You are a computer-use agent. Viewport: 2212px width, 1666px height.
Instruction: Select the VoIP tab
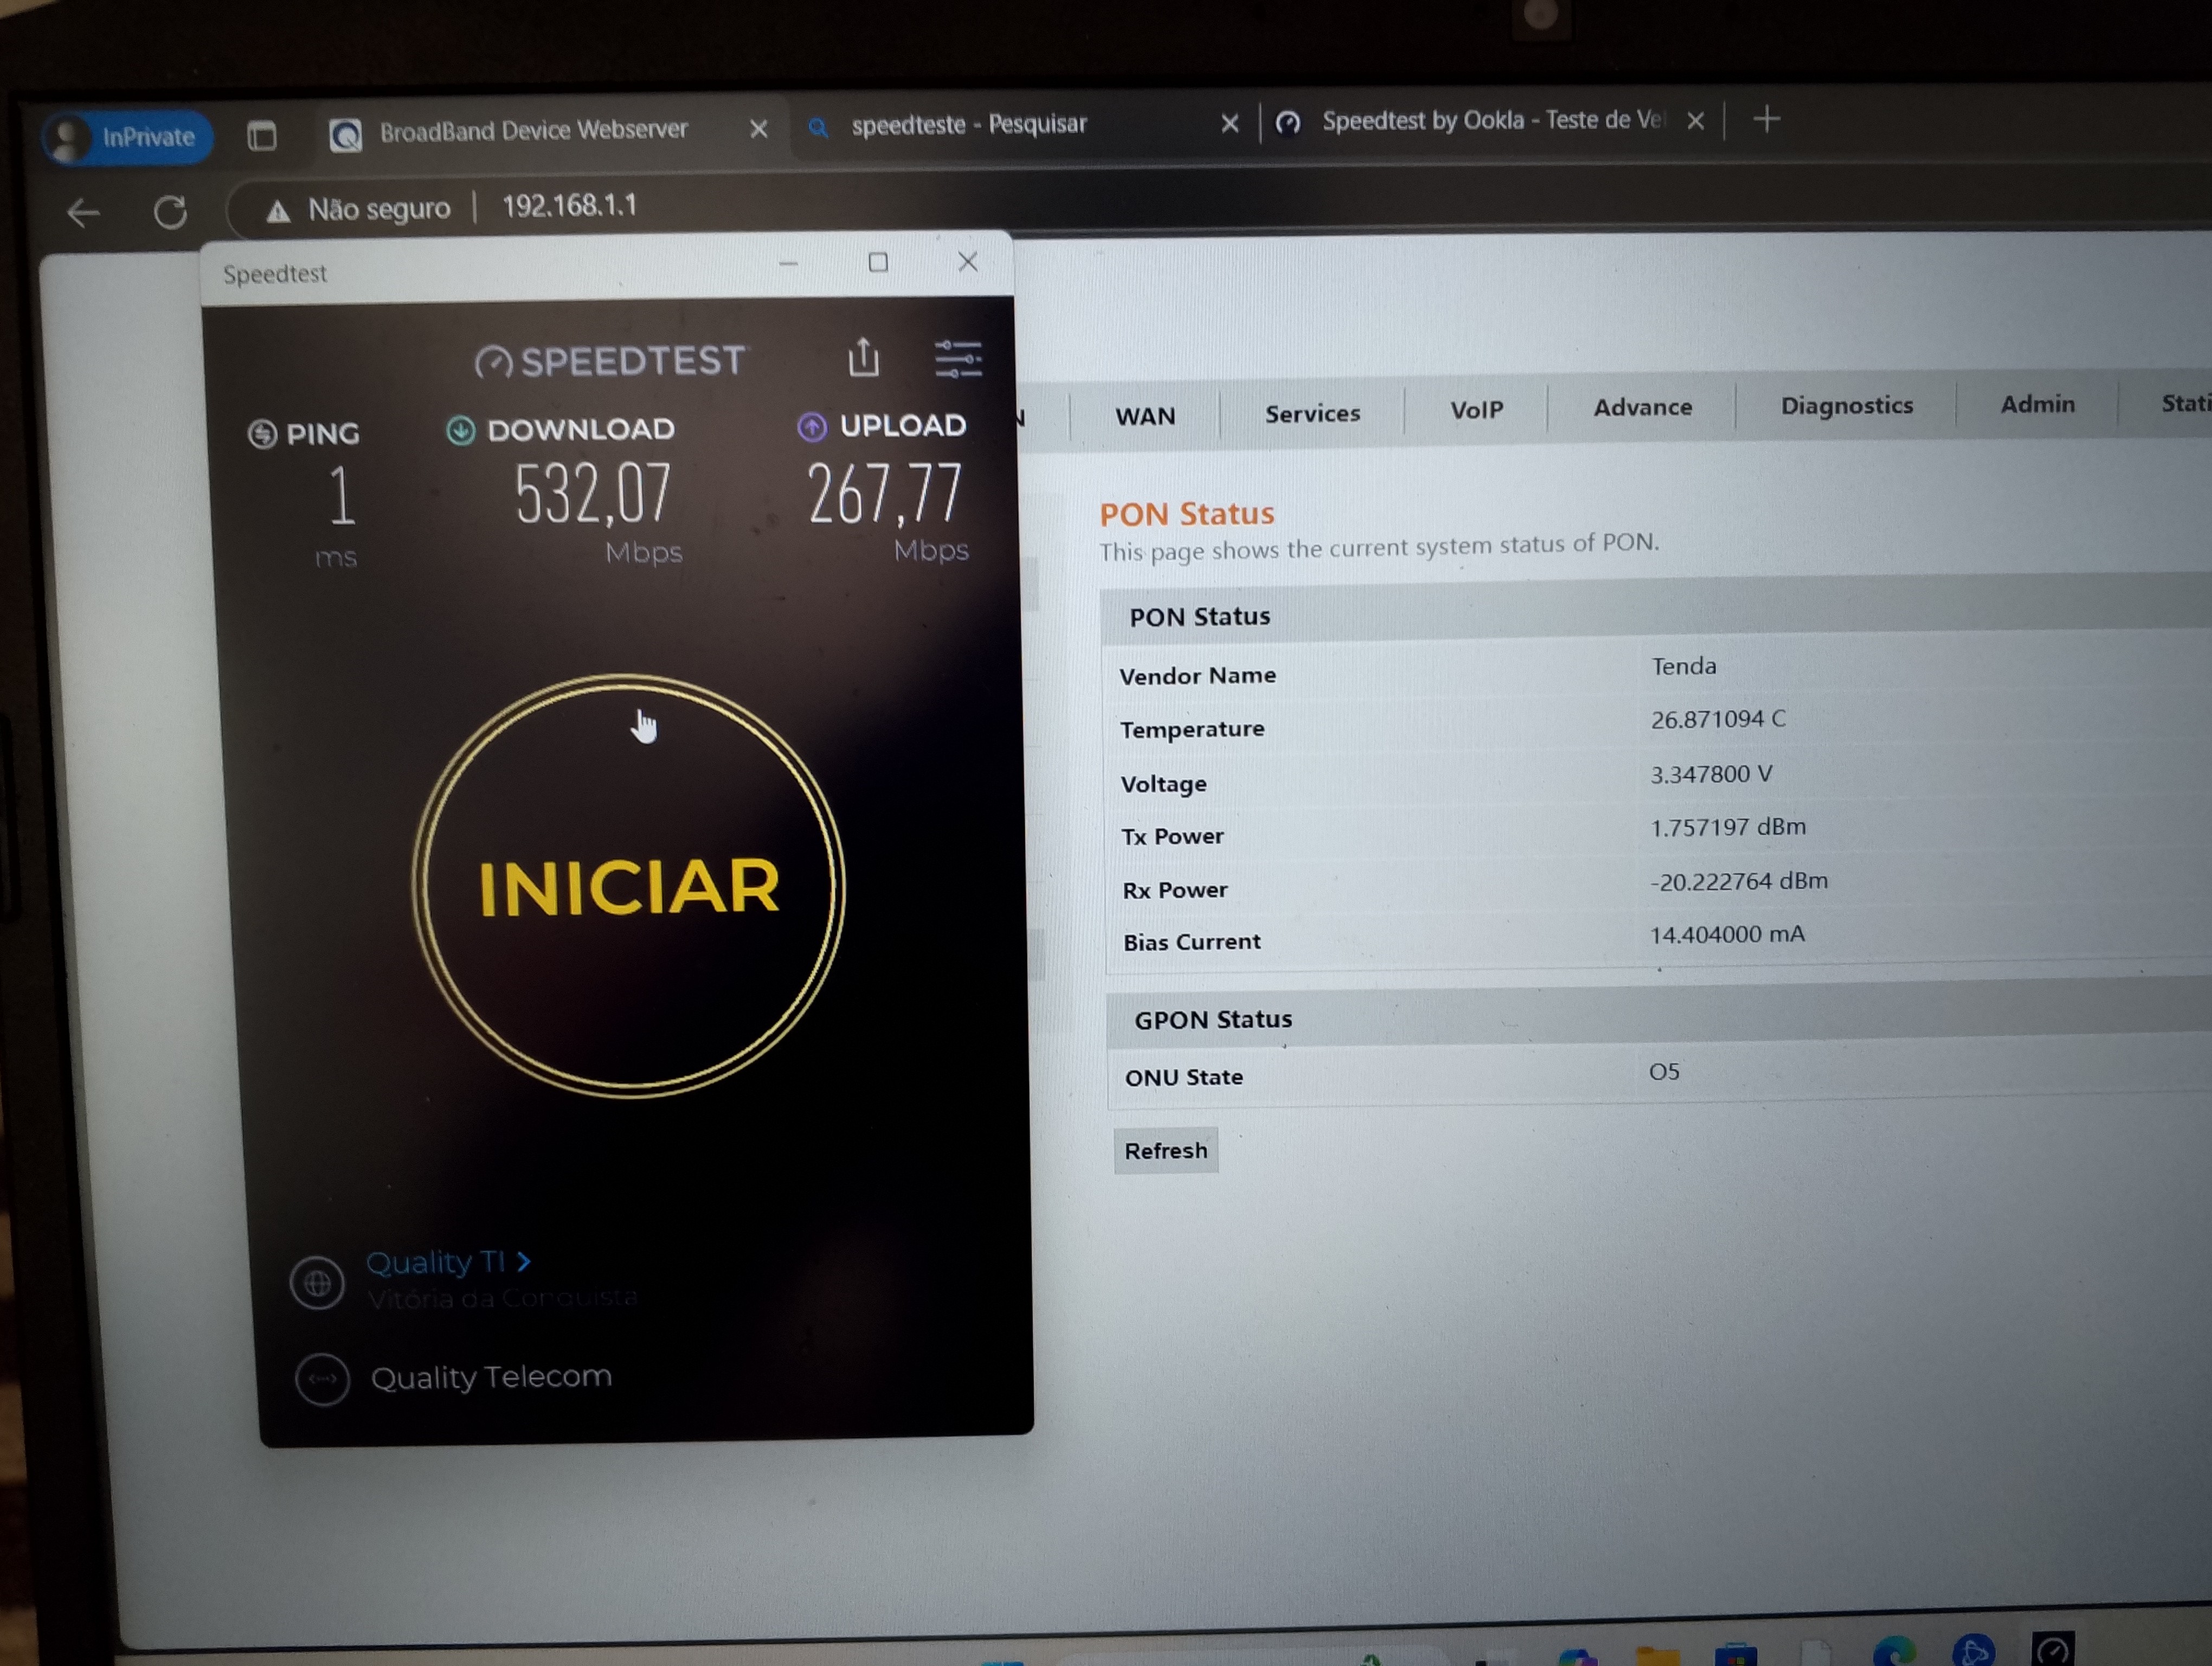click(x=1476, y=410)
